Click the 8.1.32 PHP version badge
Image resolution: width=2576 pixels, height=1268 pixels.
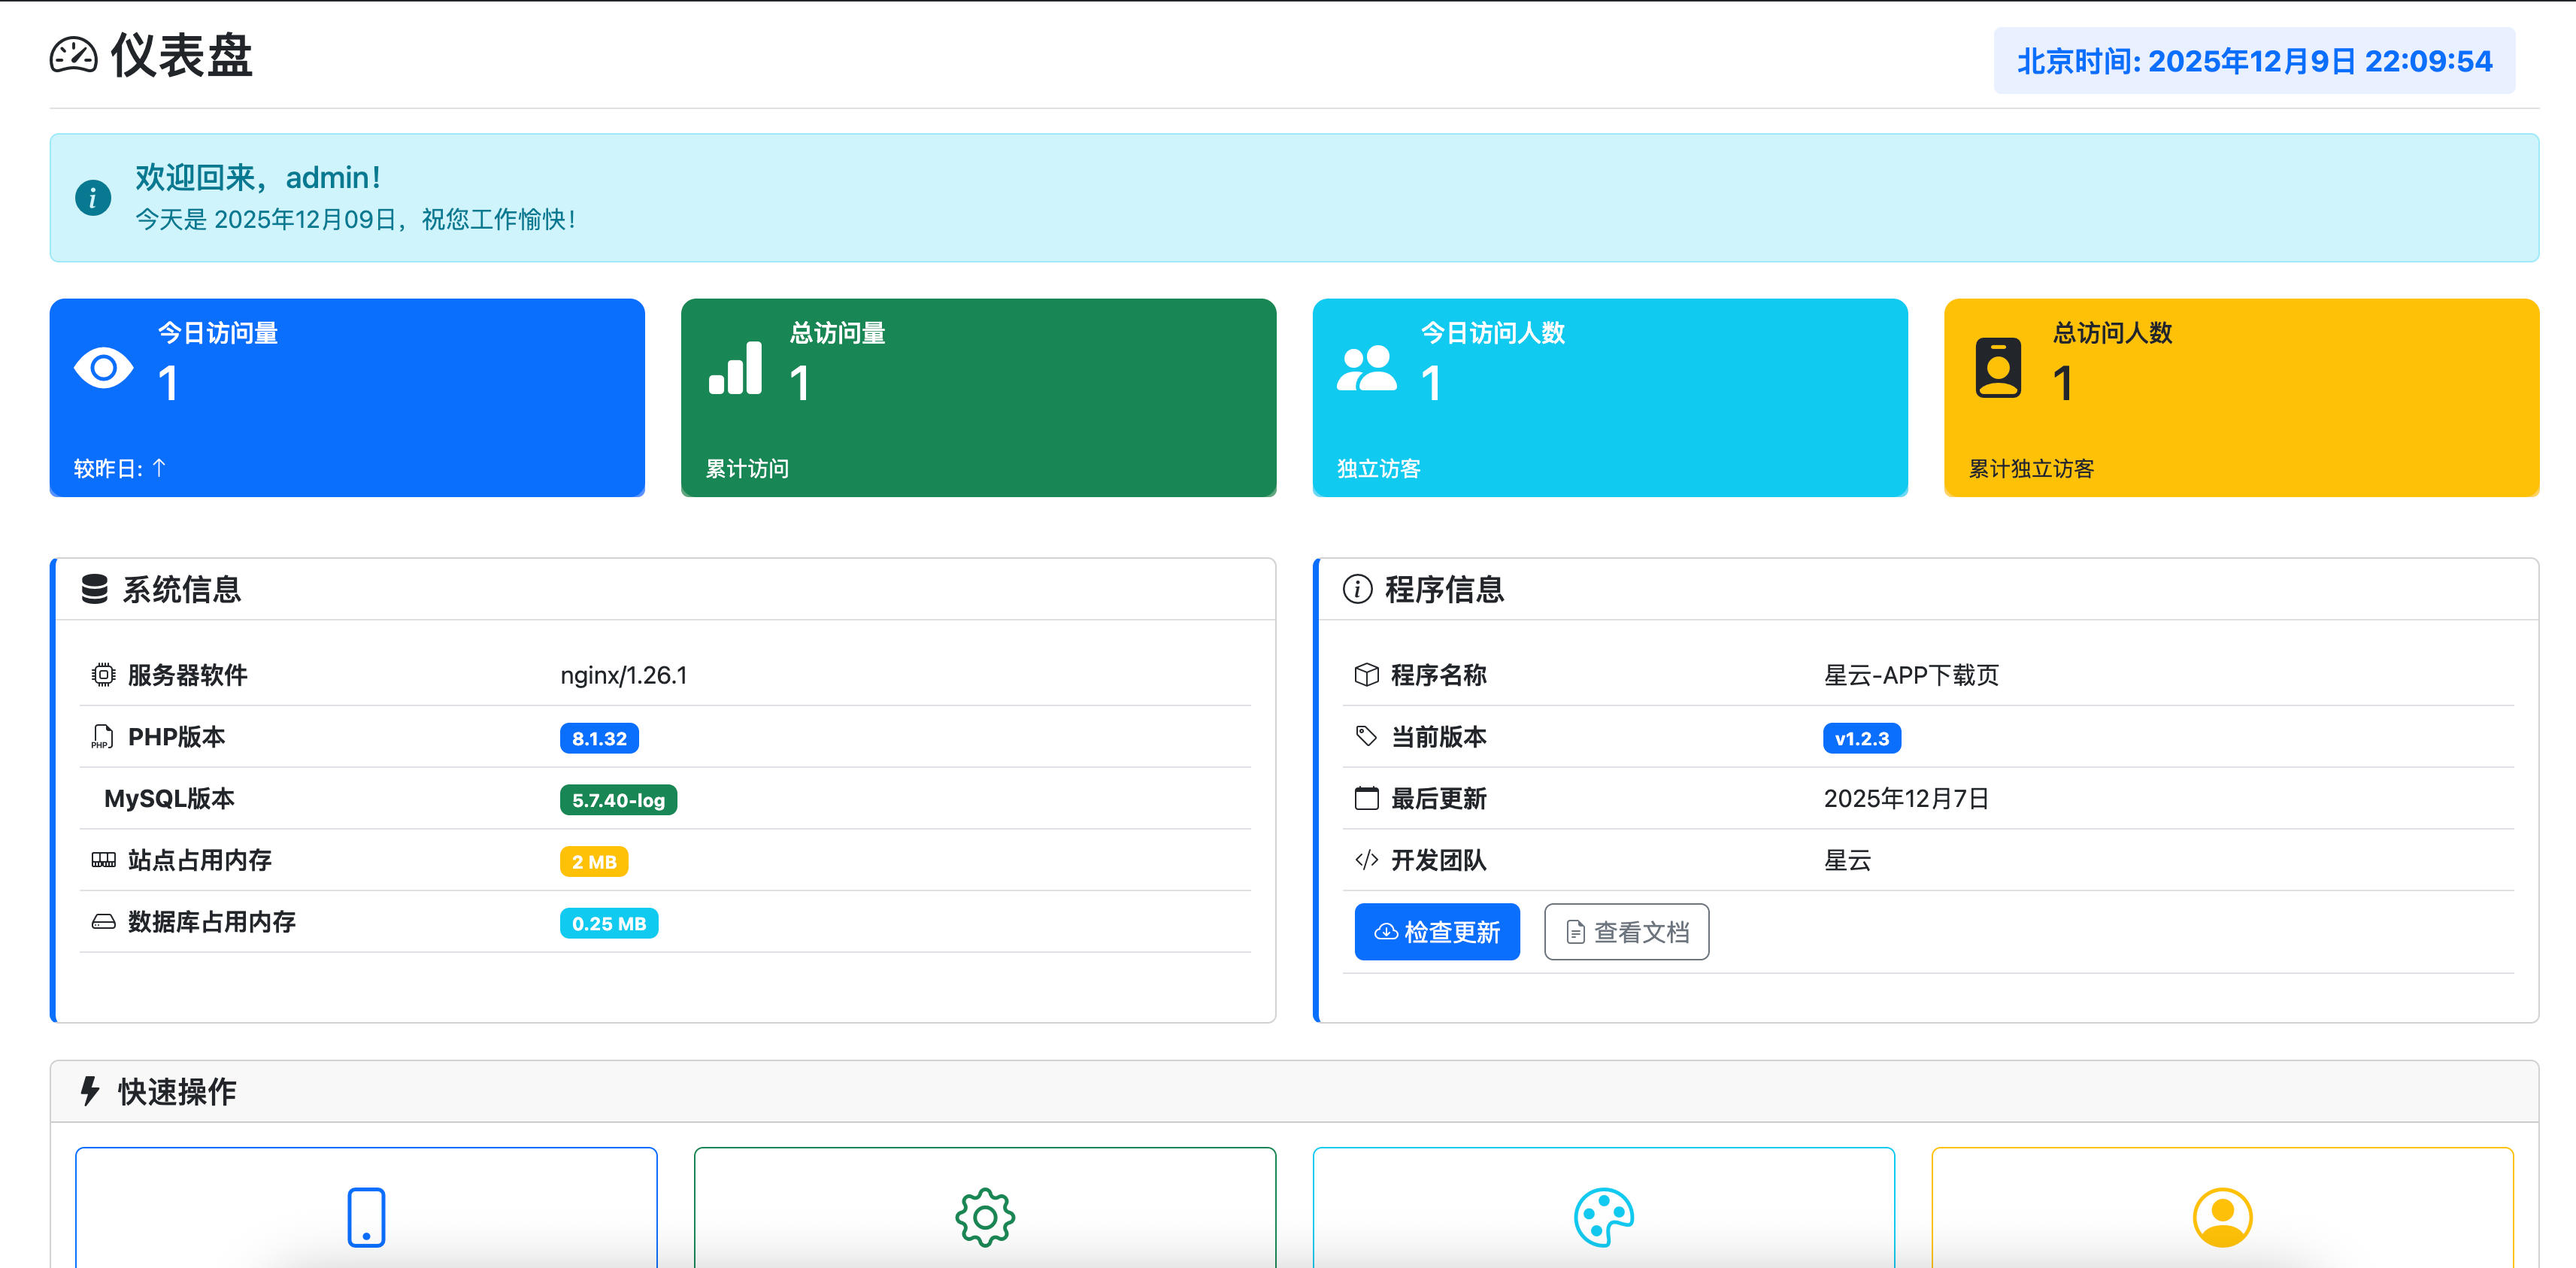tap(599, 738)
